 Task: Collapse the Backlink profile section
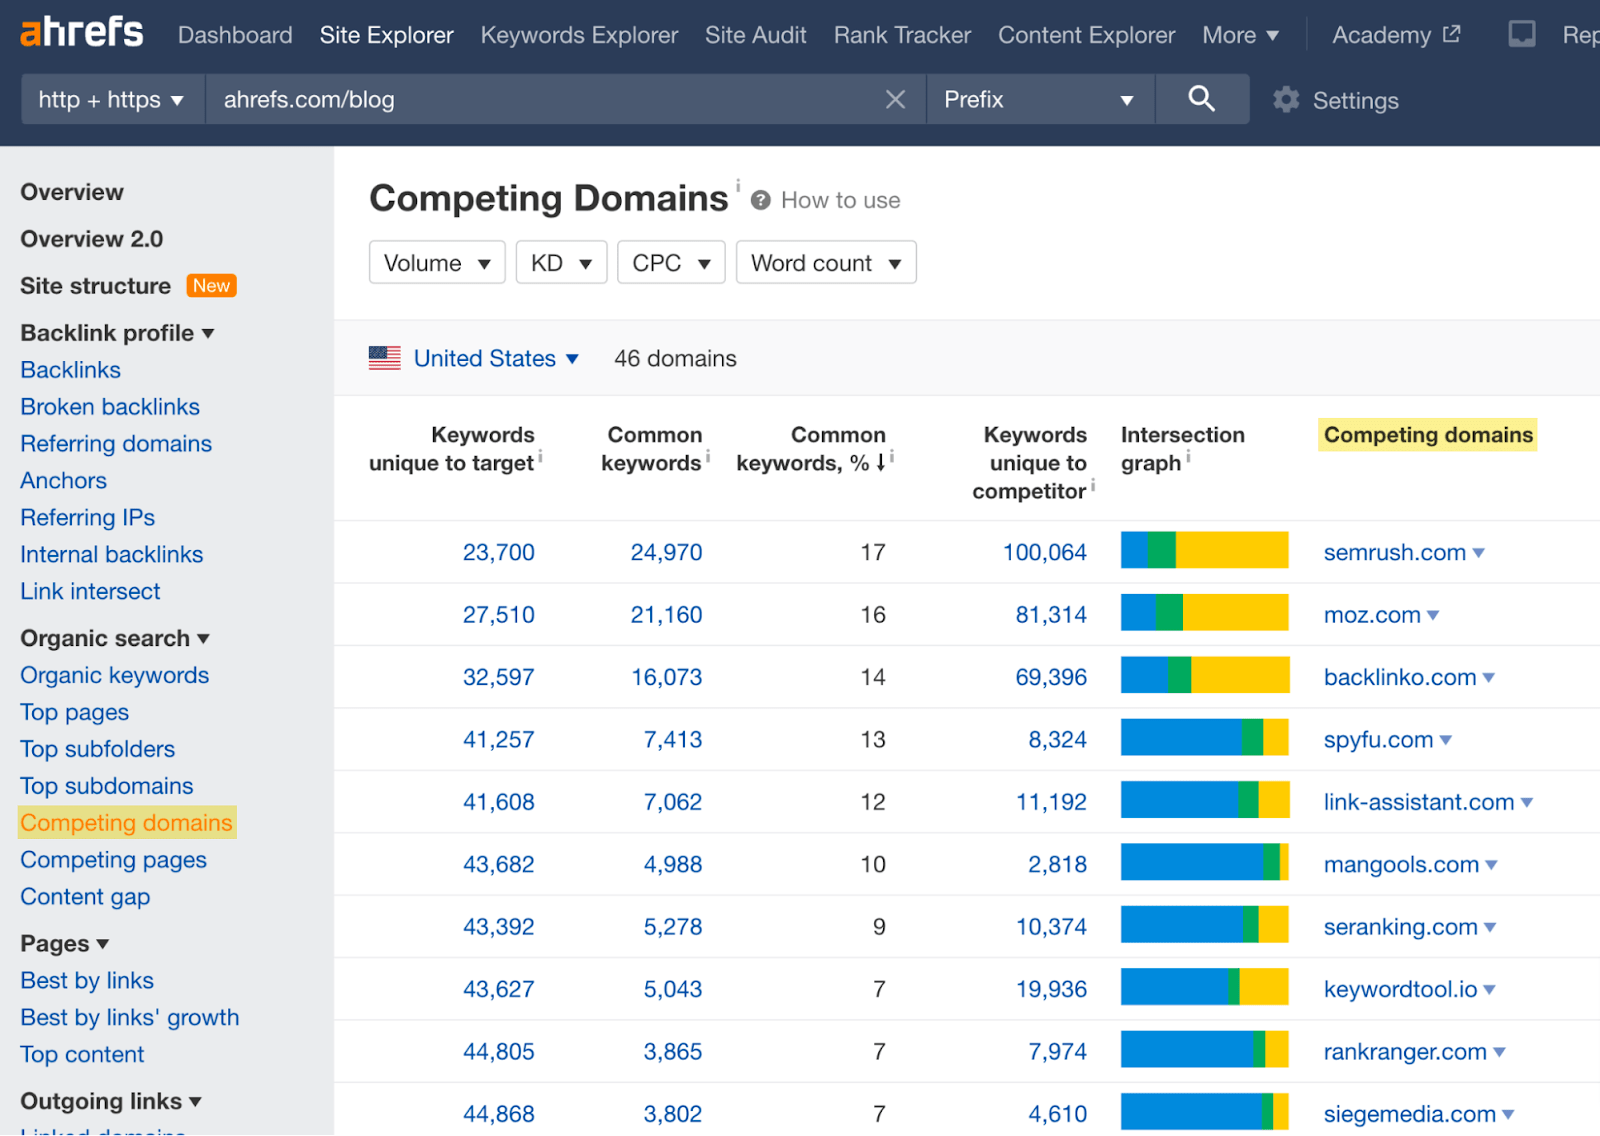point(117,333)
